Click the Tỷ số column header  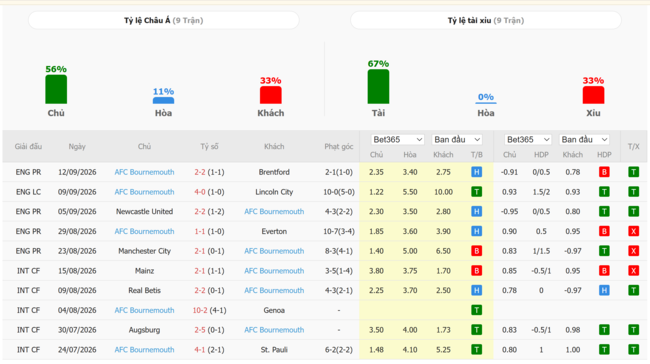pos(209,146)
